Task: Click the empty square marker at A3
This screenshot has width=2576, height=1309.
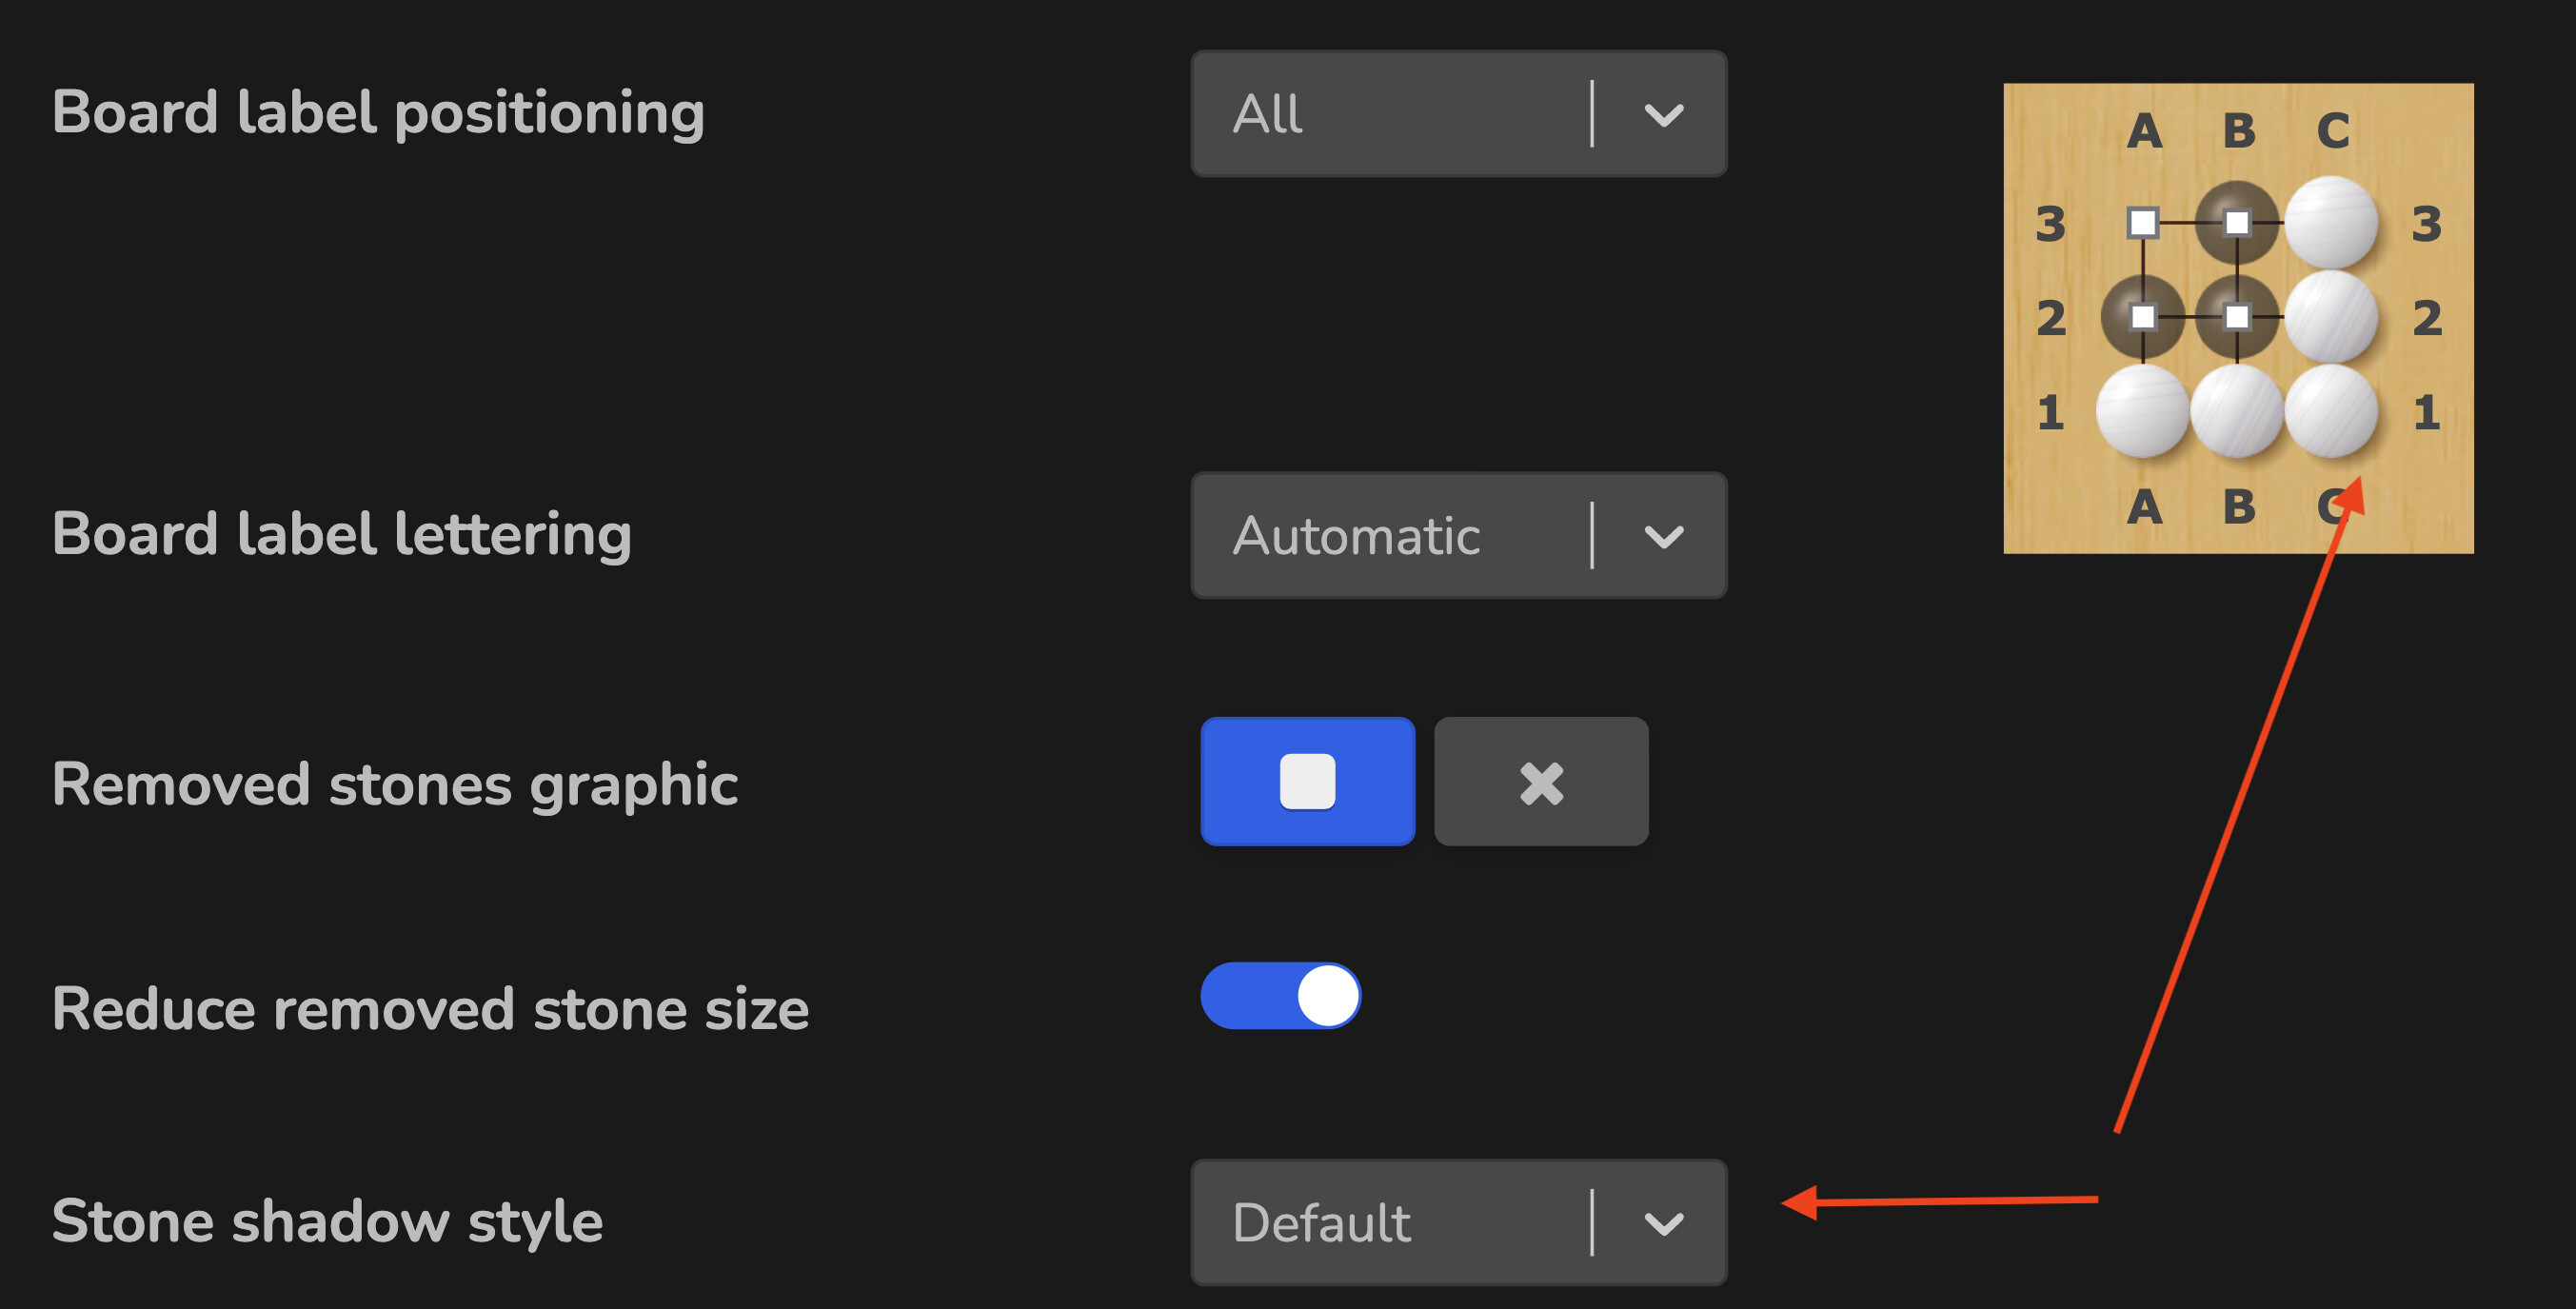Action: click(x=2143, y=223)
